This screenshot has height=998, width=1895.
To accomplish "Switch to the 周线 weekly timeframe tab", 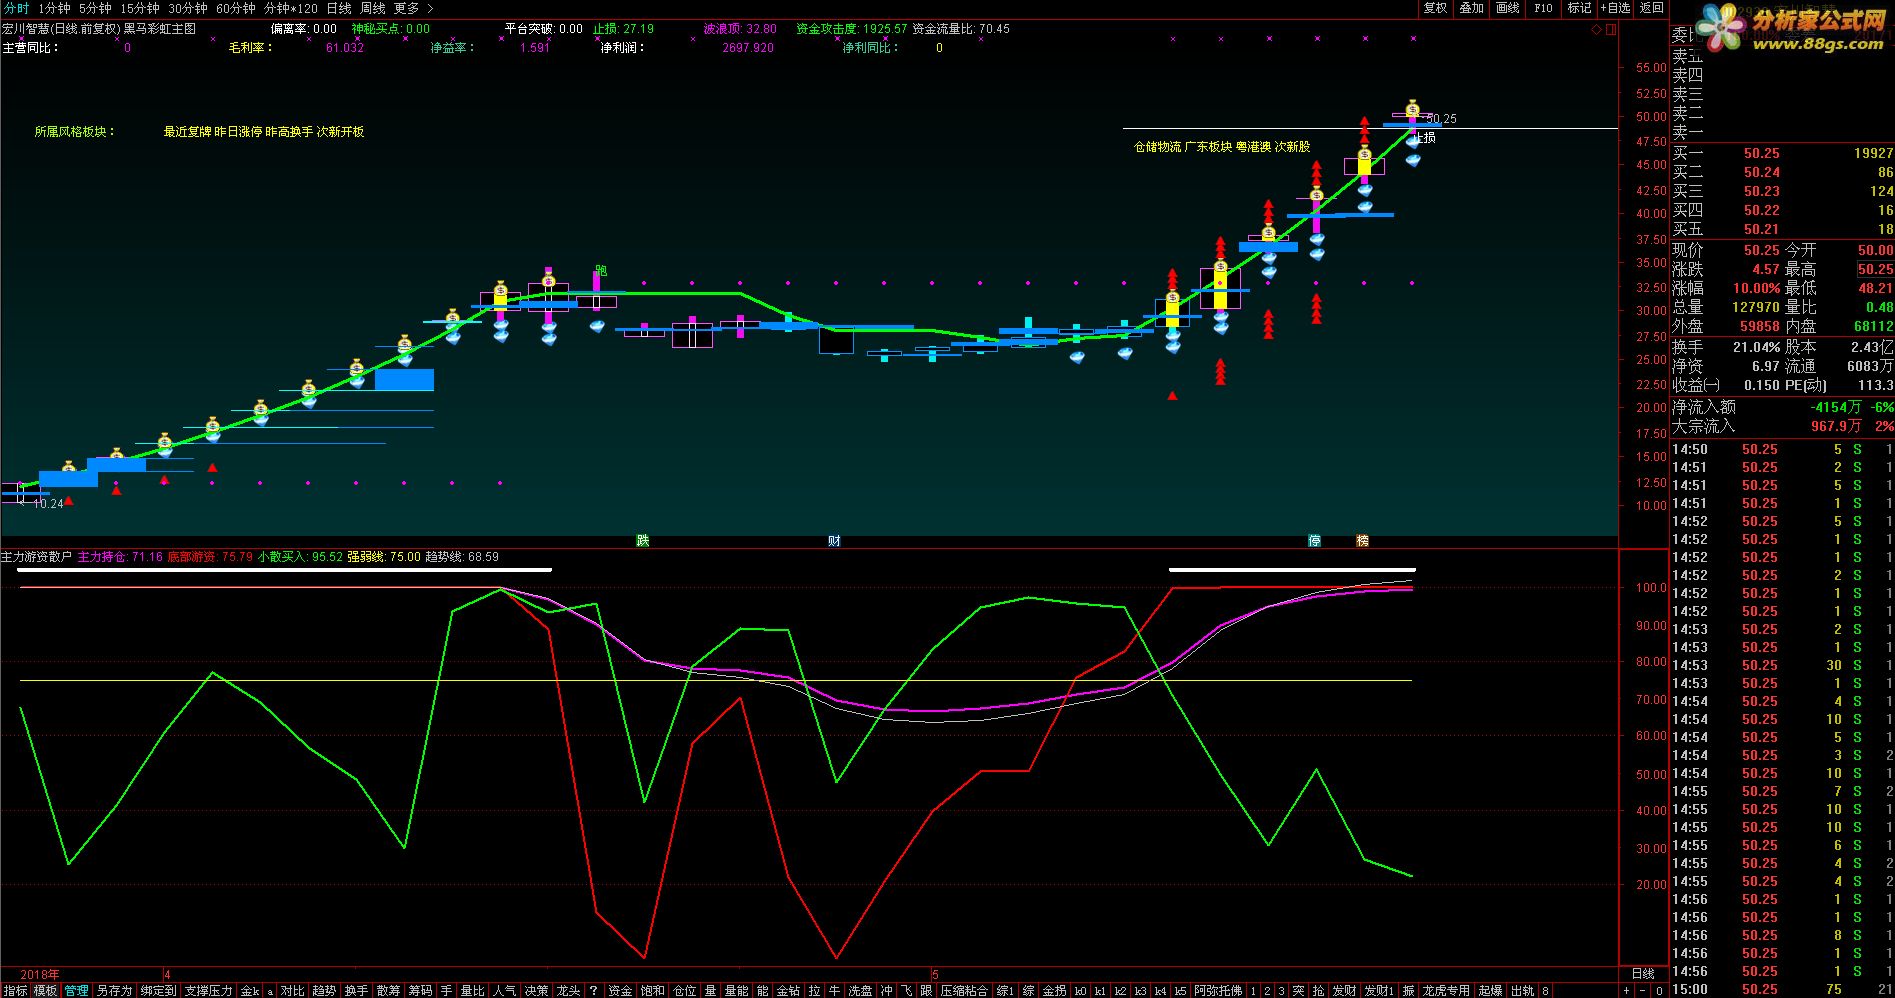I will click(x=372, y=8).
